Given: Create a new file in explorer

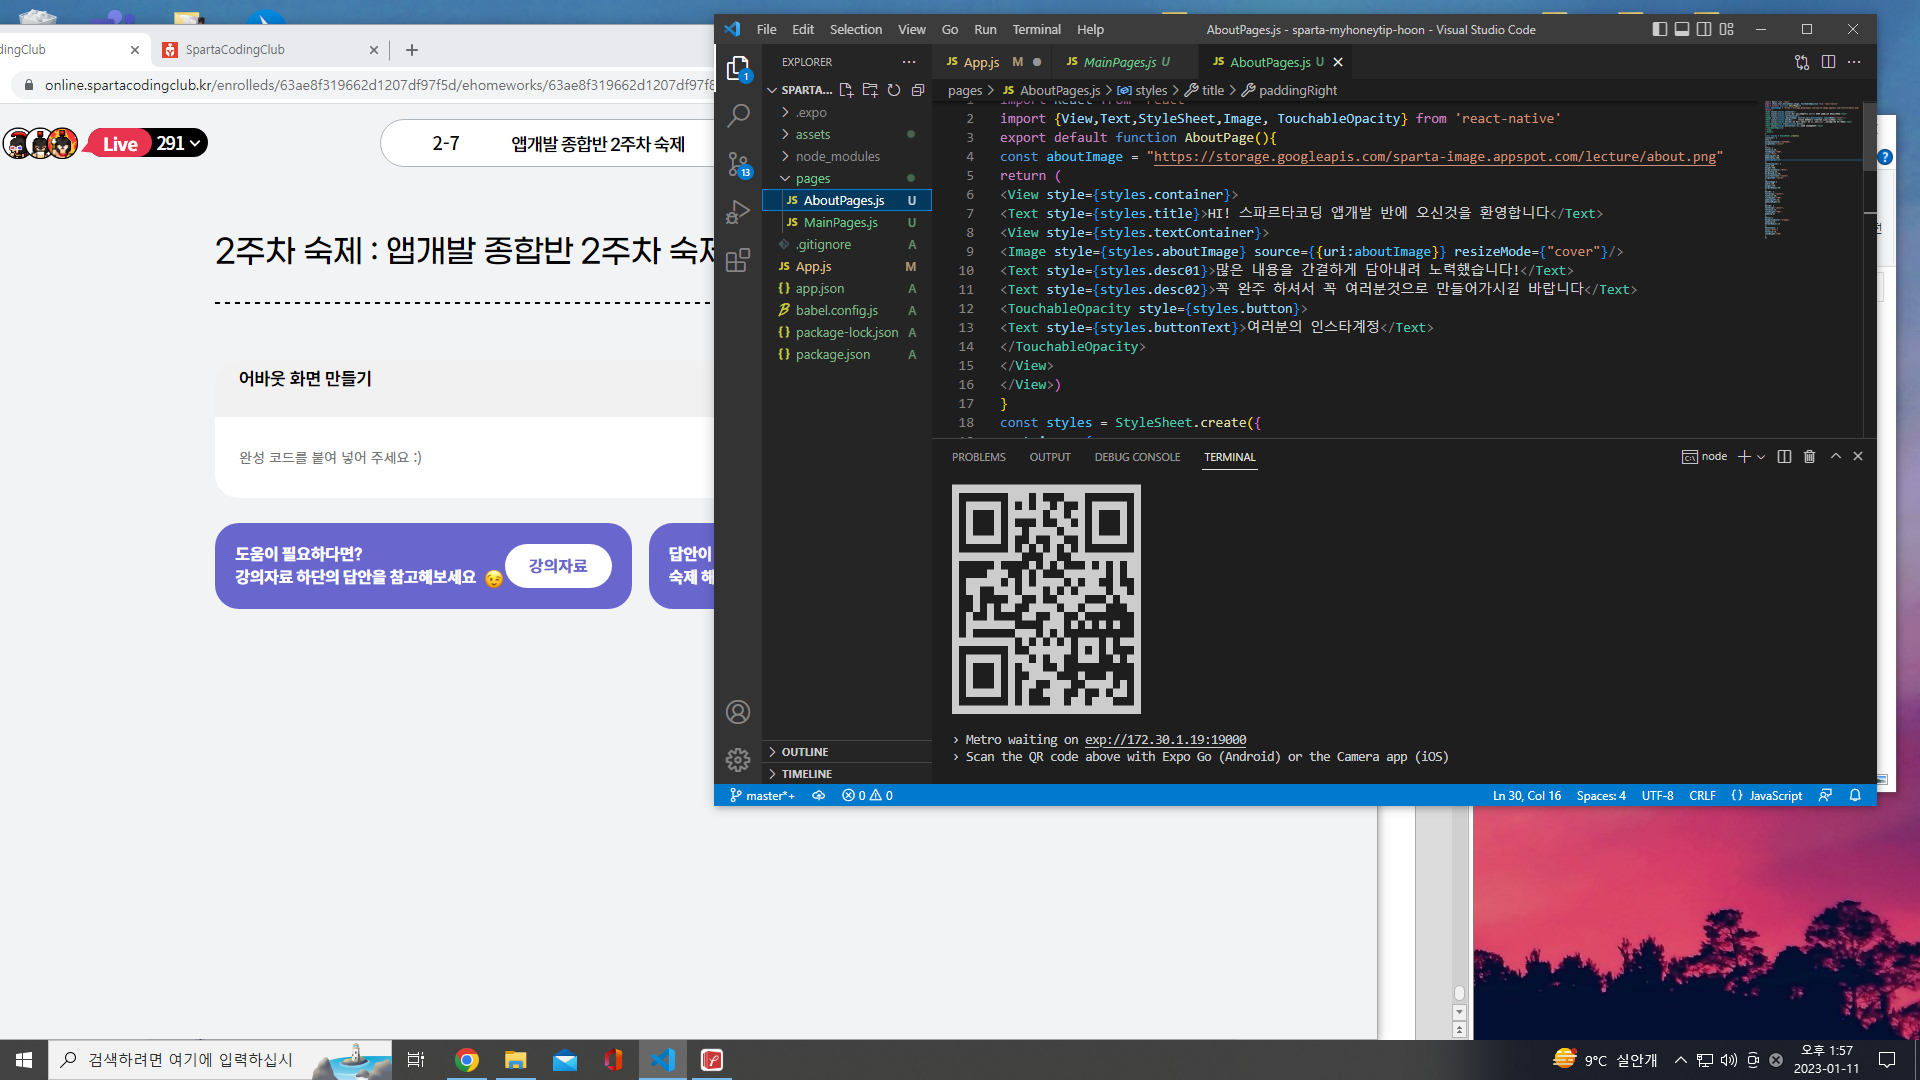Looking at the screenshot, I should click(846, 90).
